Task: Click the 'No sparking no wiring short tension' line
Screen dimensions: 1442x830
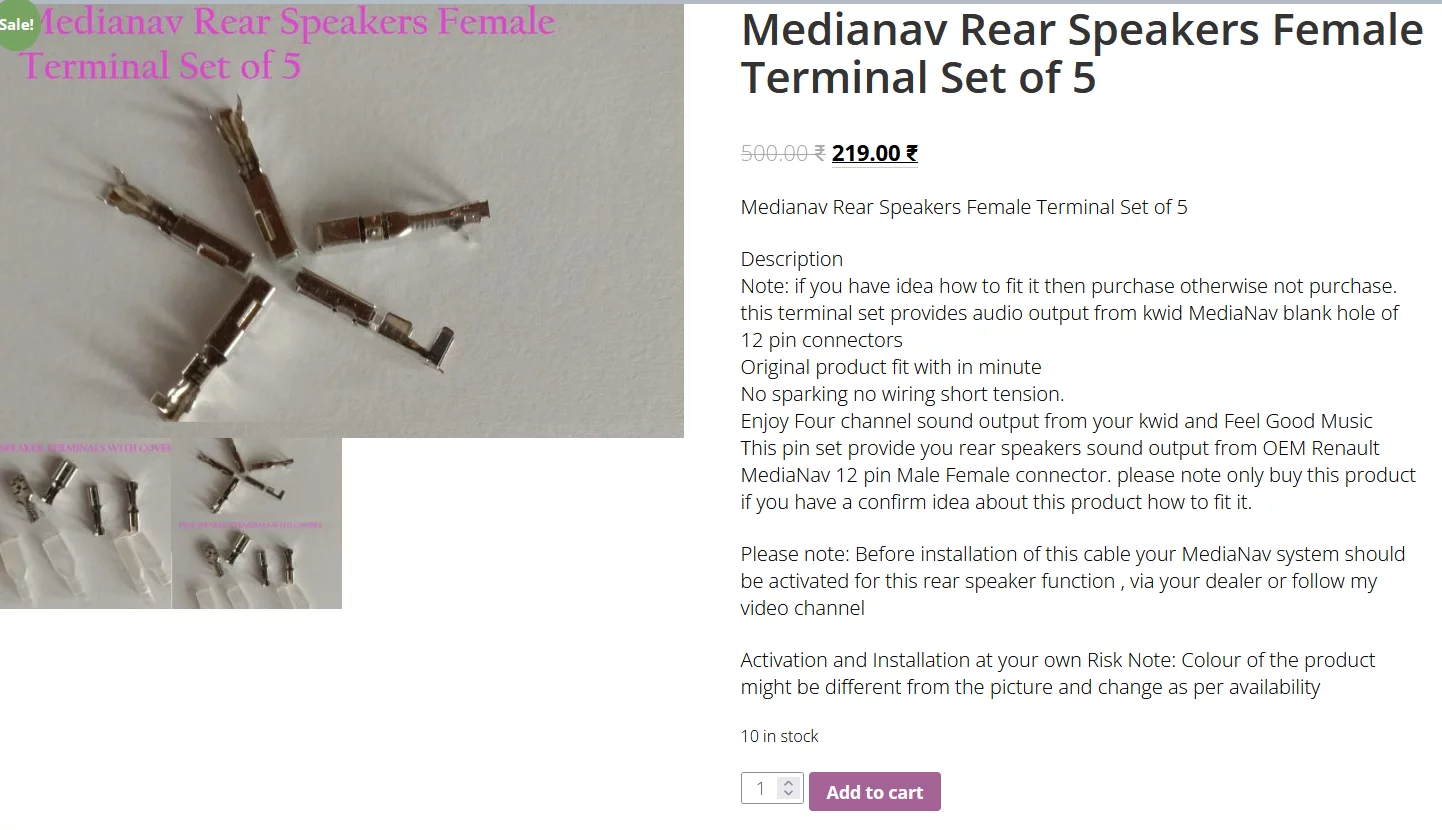Action: (x=903, y=394)
